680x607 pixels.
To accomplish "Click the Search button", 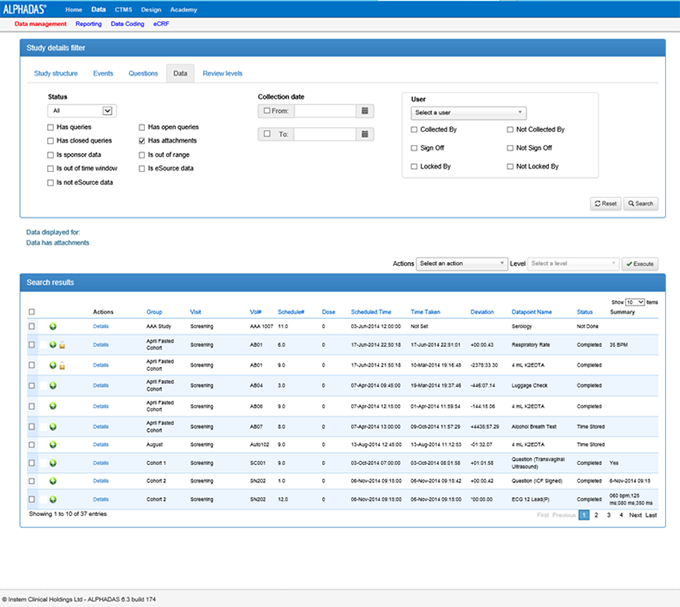I will coord(641,204).
